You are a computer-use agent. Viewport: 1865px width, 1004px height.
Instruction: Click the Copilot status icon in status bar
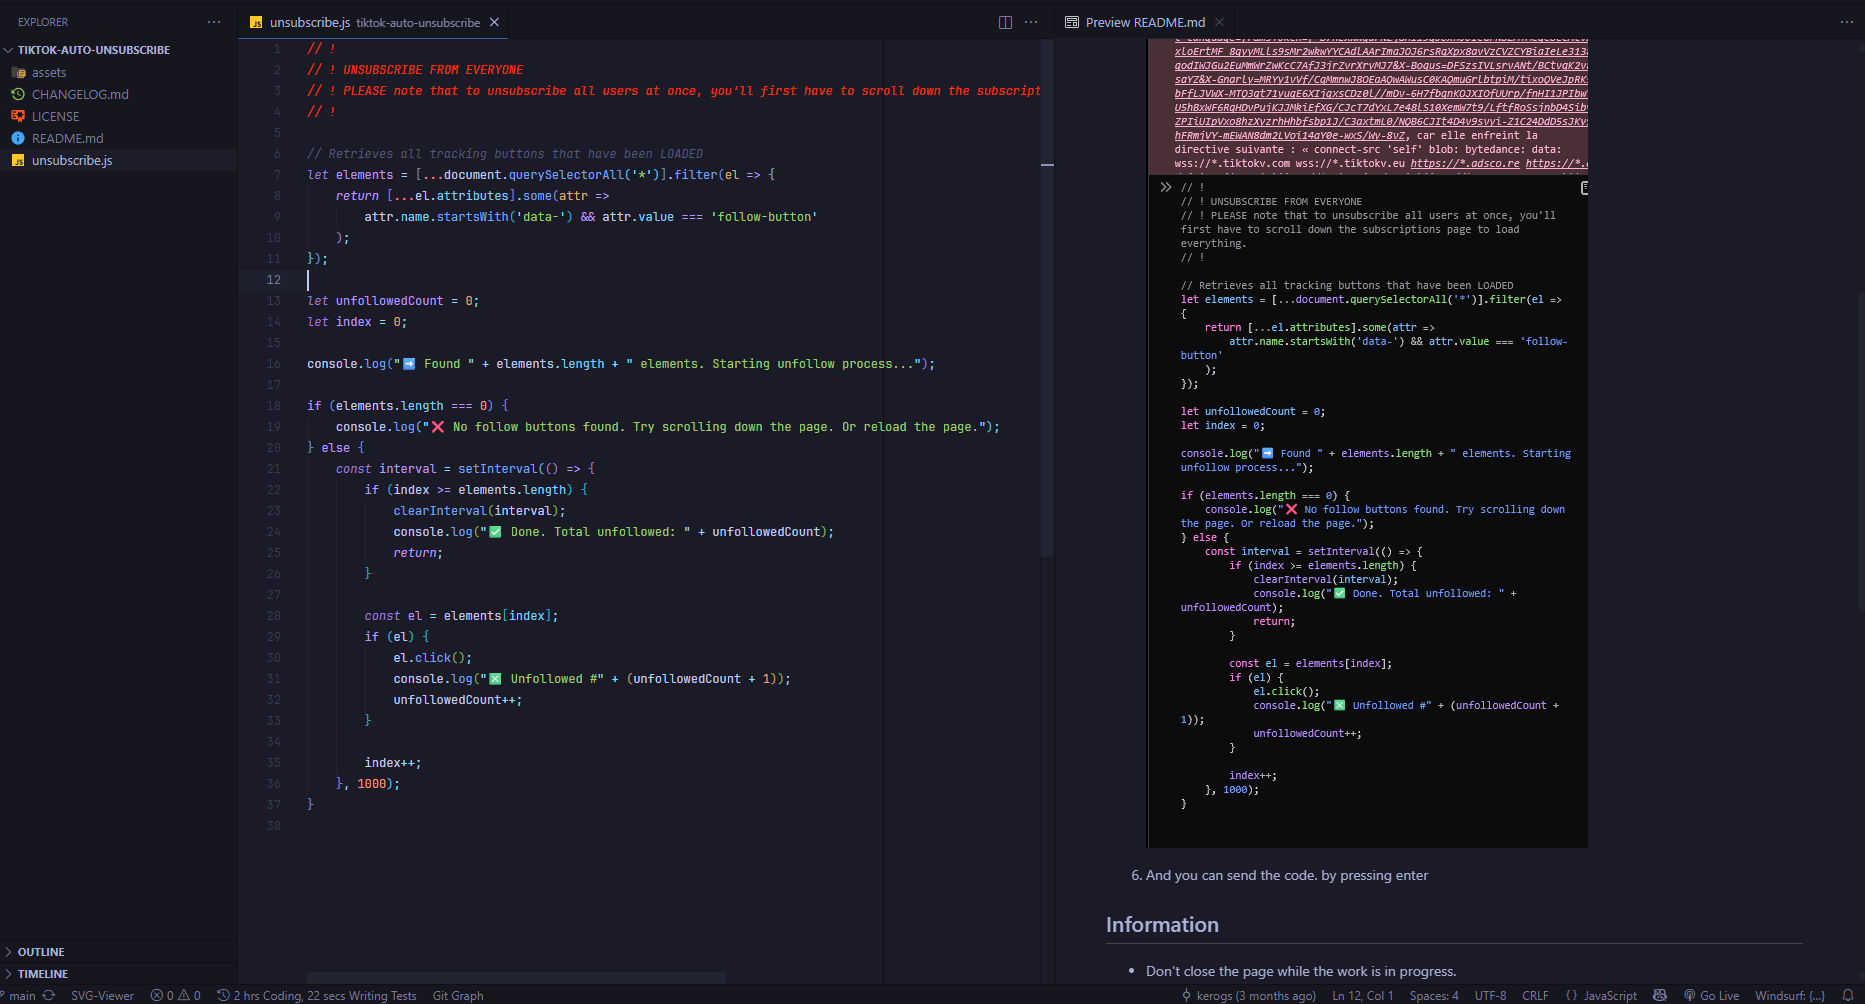coord(1660,996)
